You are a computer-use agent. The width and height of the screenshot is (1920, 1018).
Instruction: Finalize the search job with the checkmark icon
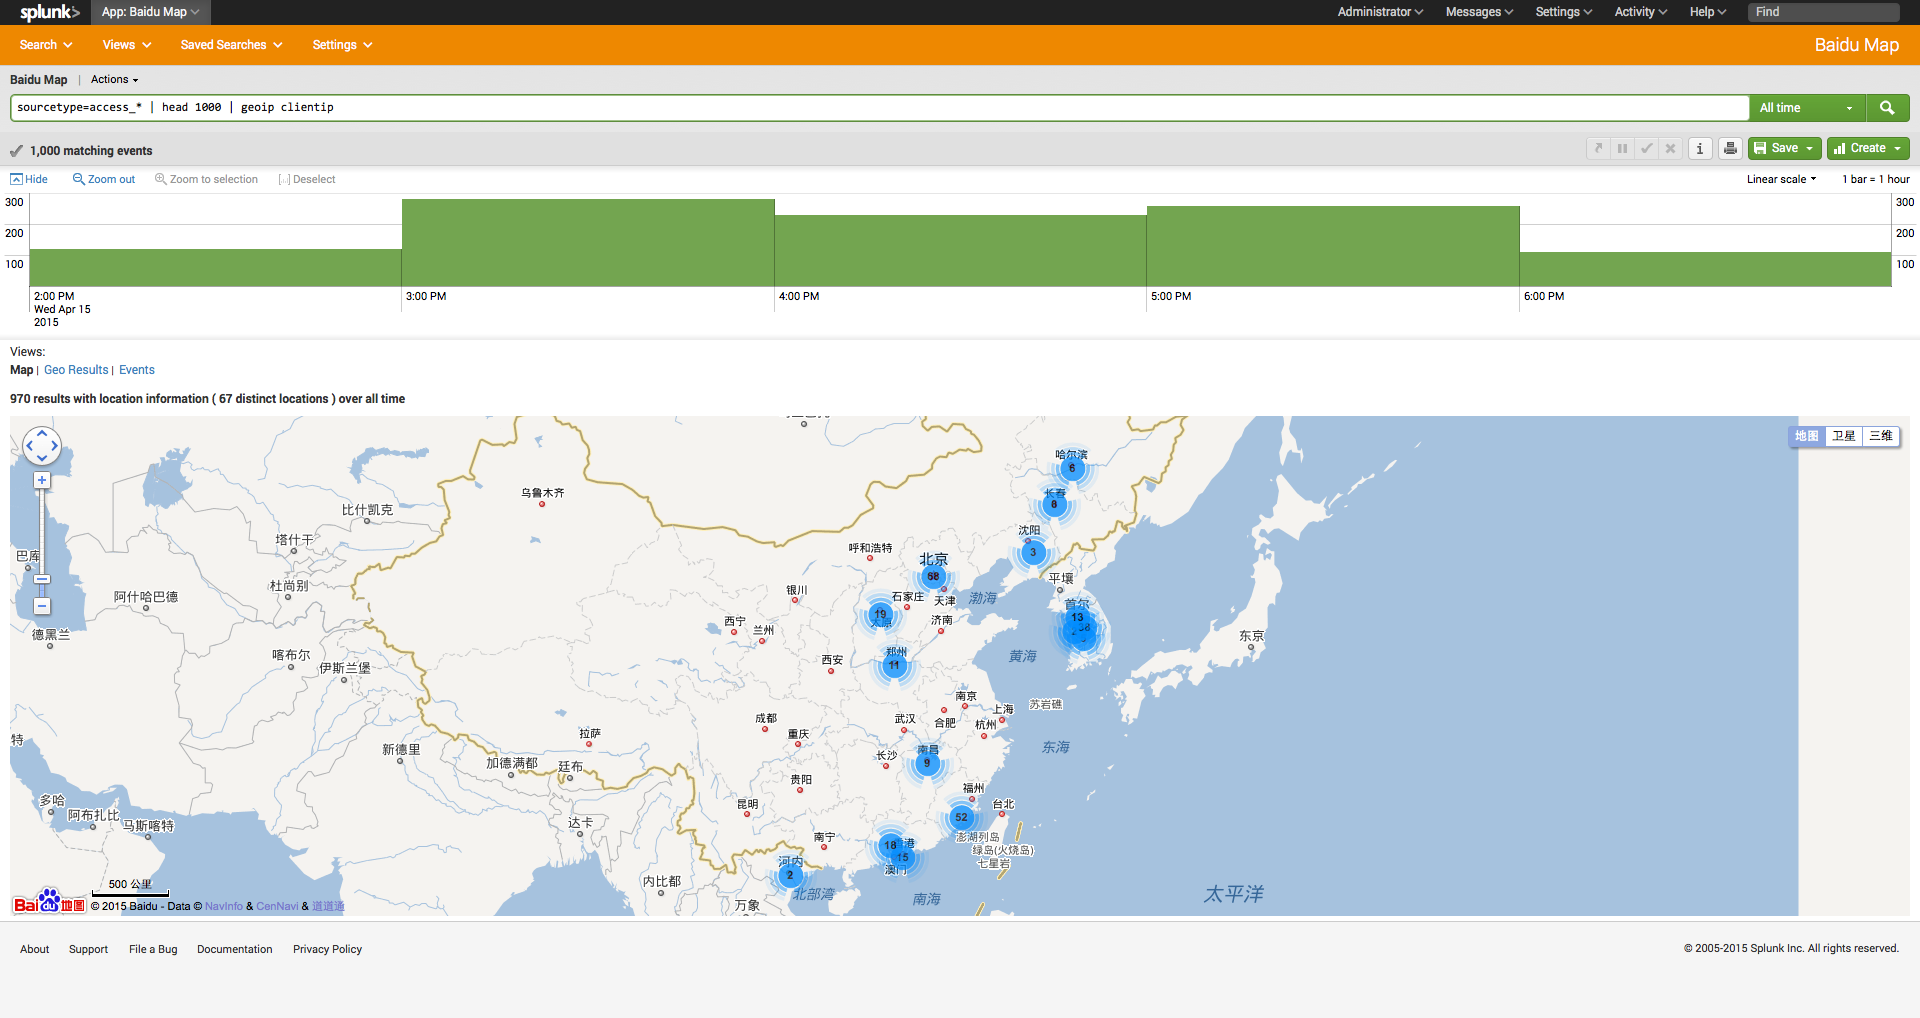point(1646,148)
